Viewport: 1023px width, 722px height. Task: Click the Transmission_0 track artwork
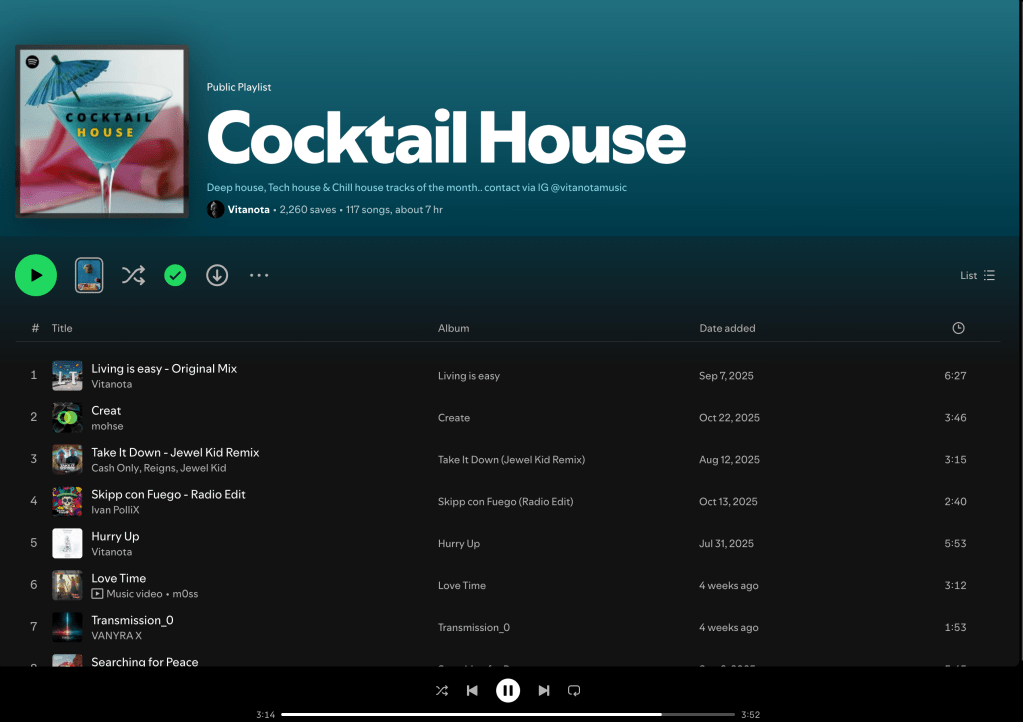(67, 627)
